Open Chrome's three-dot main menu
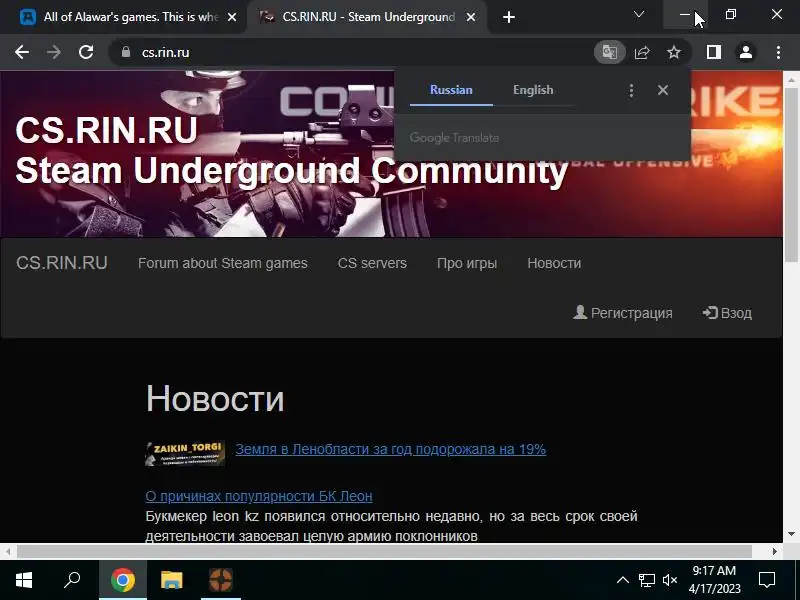This screenshot has height=600, width=800. (778, 52)
